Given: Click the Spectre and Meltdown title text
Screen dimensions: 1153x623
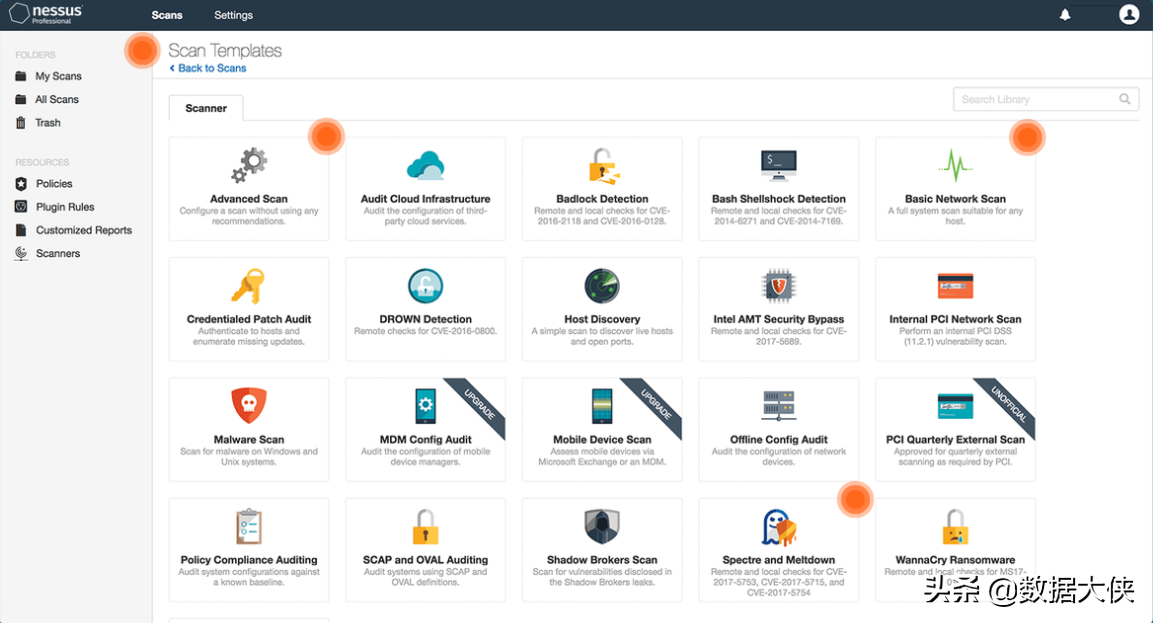Looking at the screenshot, I should coord(779,560).
